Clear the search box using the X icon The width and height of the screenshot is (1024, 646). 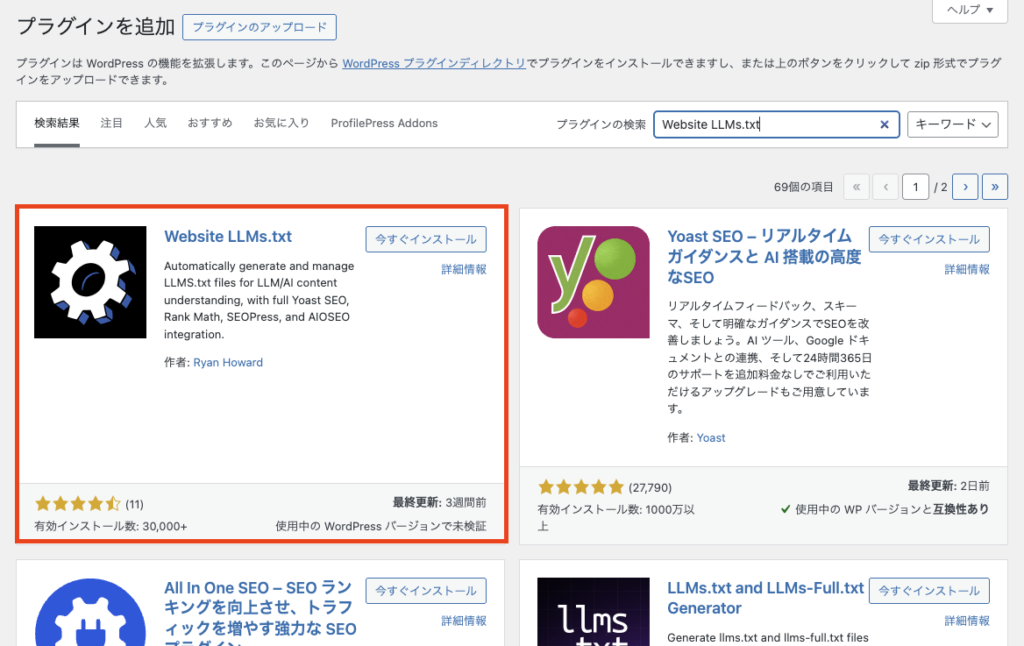click(x=884, y=124)
